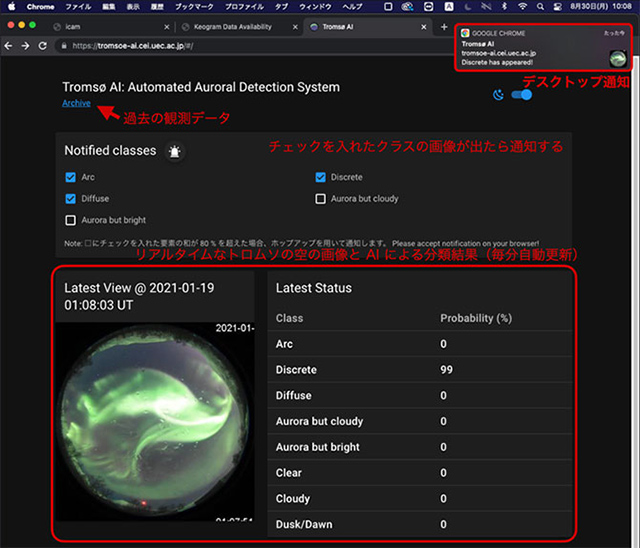Click the URL address bar
The height and width of the screenshot is (548, 640).
click(x=250, y=45)
